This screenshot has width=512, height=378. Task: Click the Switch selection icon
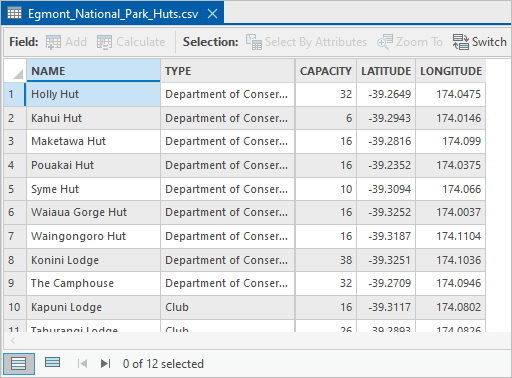coord(461,42)
